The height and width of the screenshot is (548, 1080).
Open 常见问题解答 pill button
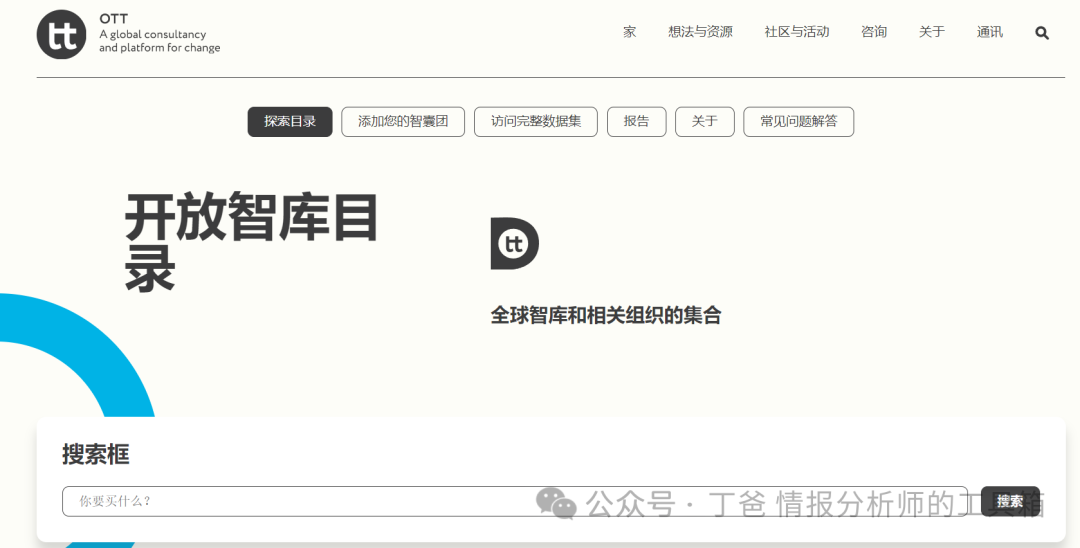tap(799, 122)
